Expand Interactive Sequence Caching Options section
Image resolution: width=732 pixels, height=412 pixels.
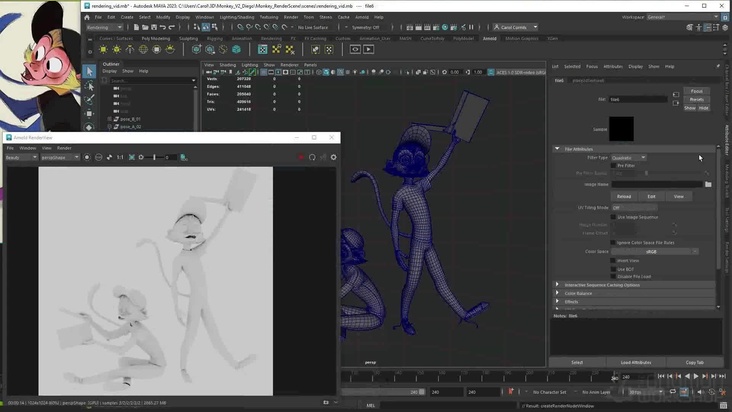[x=557, y=285]
